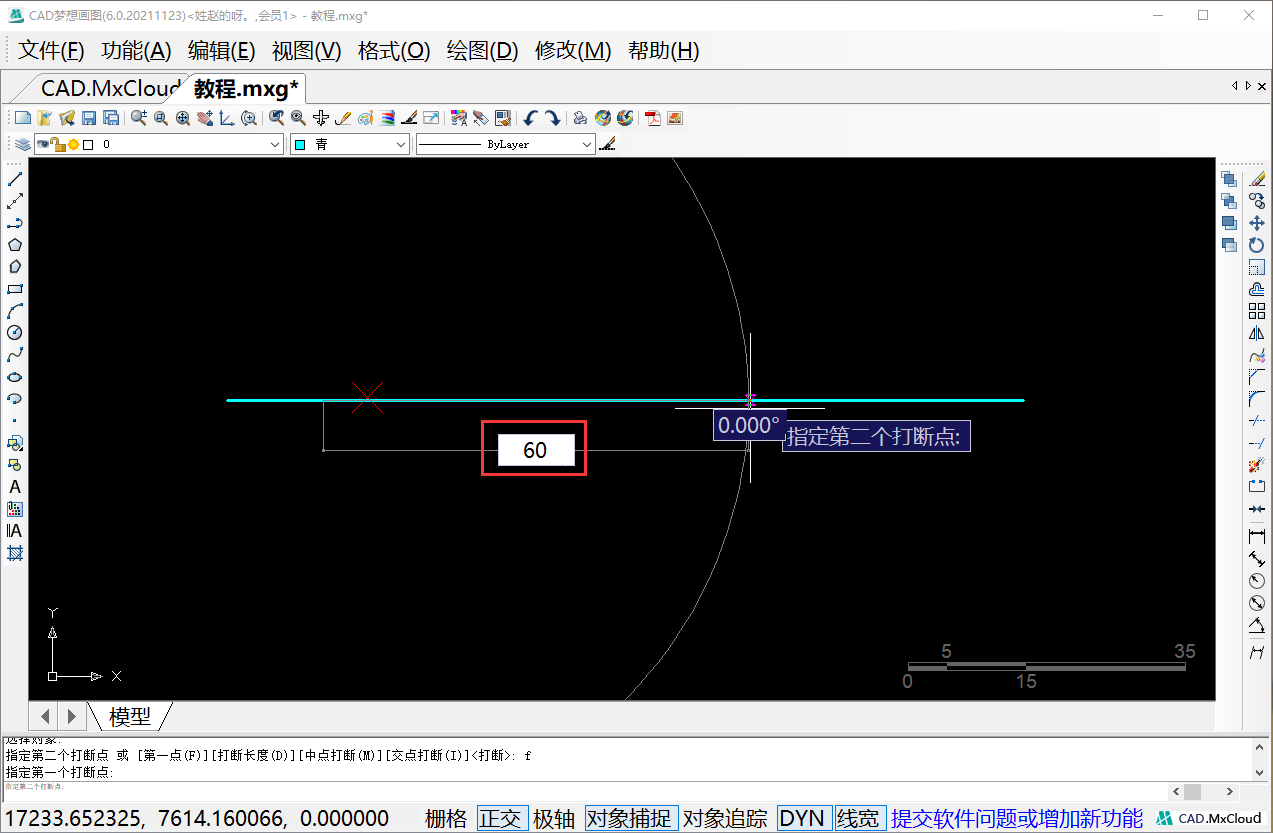This screenshot has width=1273, height=833.
Task: Select the Angular dimension tool
Action: [x=1257, y=625]
